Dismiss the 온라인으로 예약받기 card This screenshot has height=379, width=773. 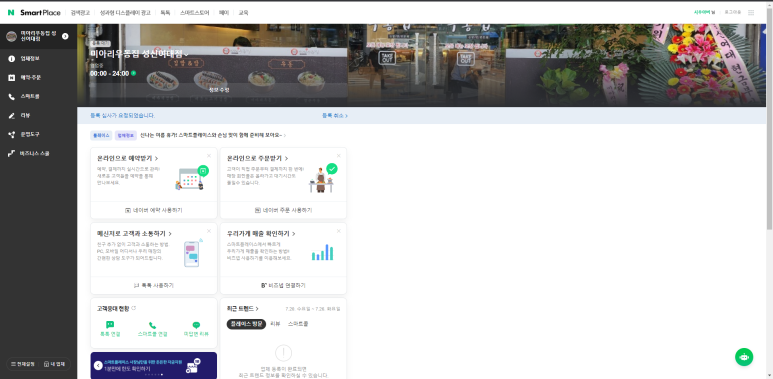click(209, 156)
